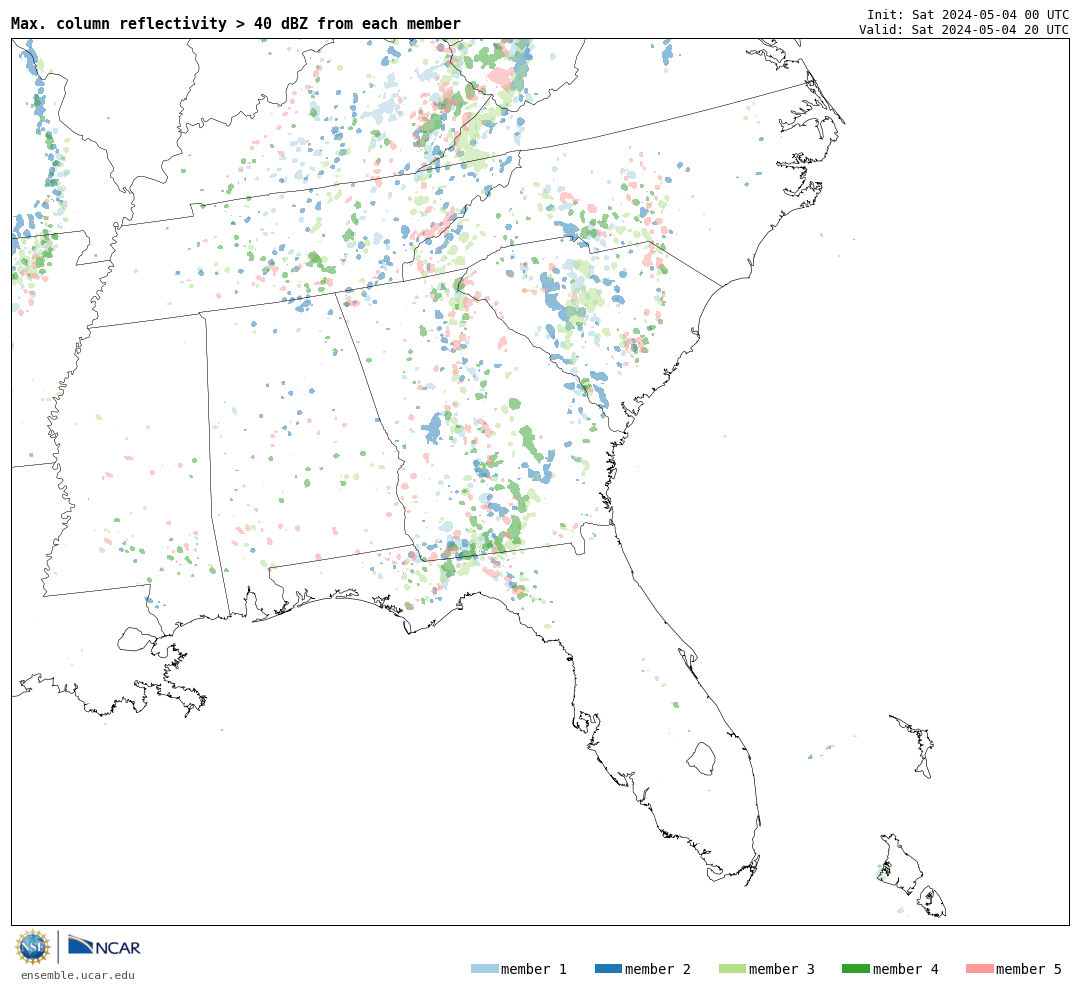Click the member 2 dark blue swatch
Image resolution: width=1080 pixels, height=988 pixels.
coord(608,969)
